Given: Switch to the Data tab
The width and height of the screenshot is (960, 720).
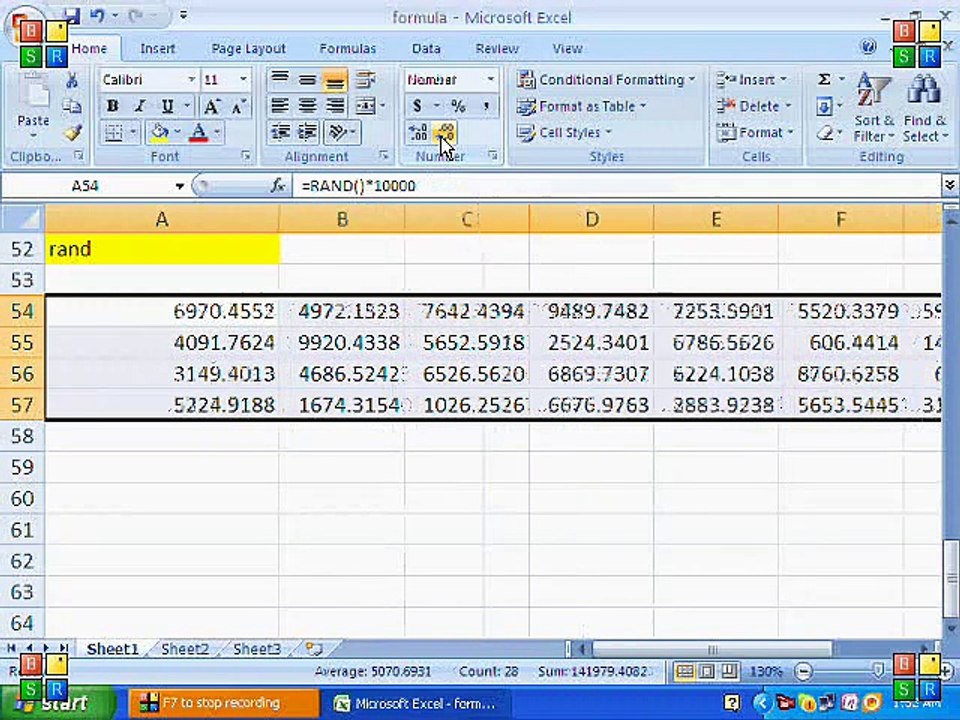Looking at the screenshot, I should pos(426,48).
